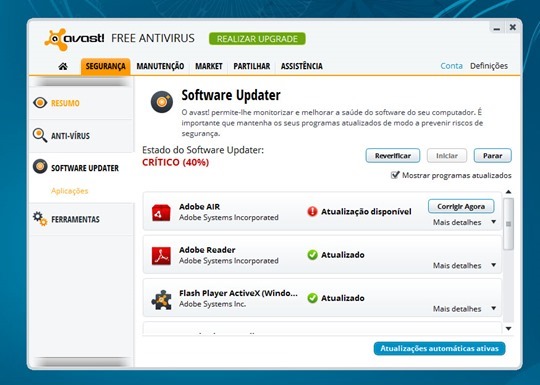Click the Resumo eye icon in sidebar

40,103
